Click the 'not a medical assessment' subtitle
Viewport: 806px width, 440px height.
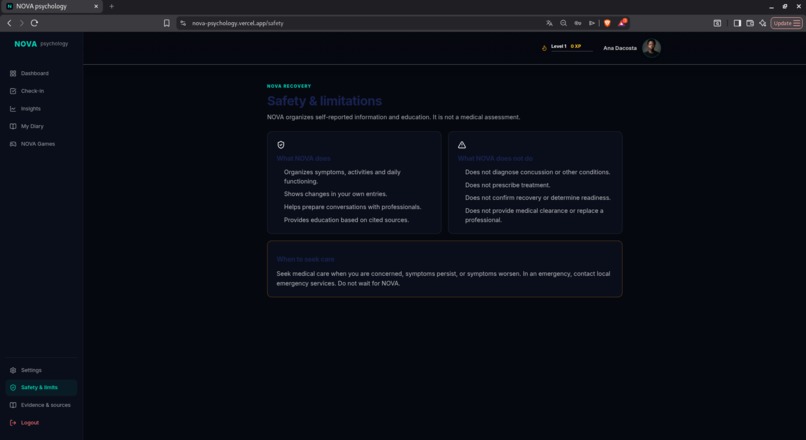click(x=393, y=117)
